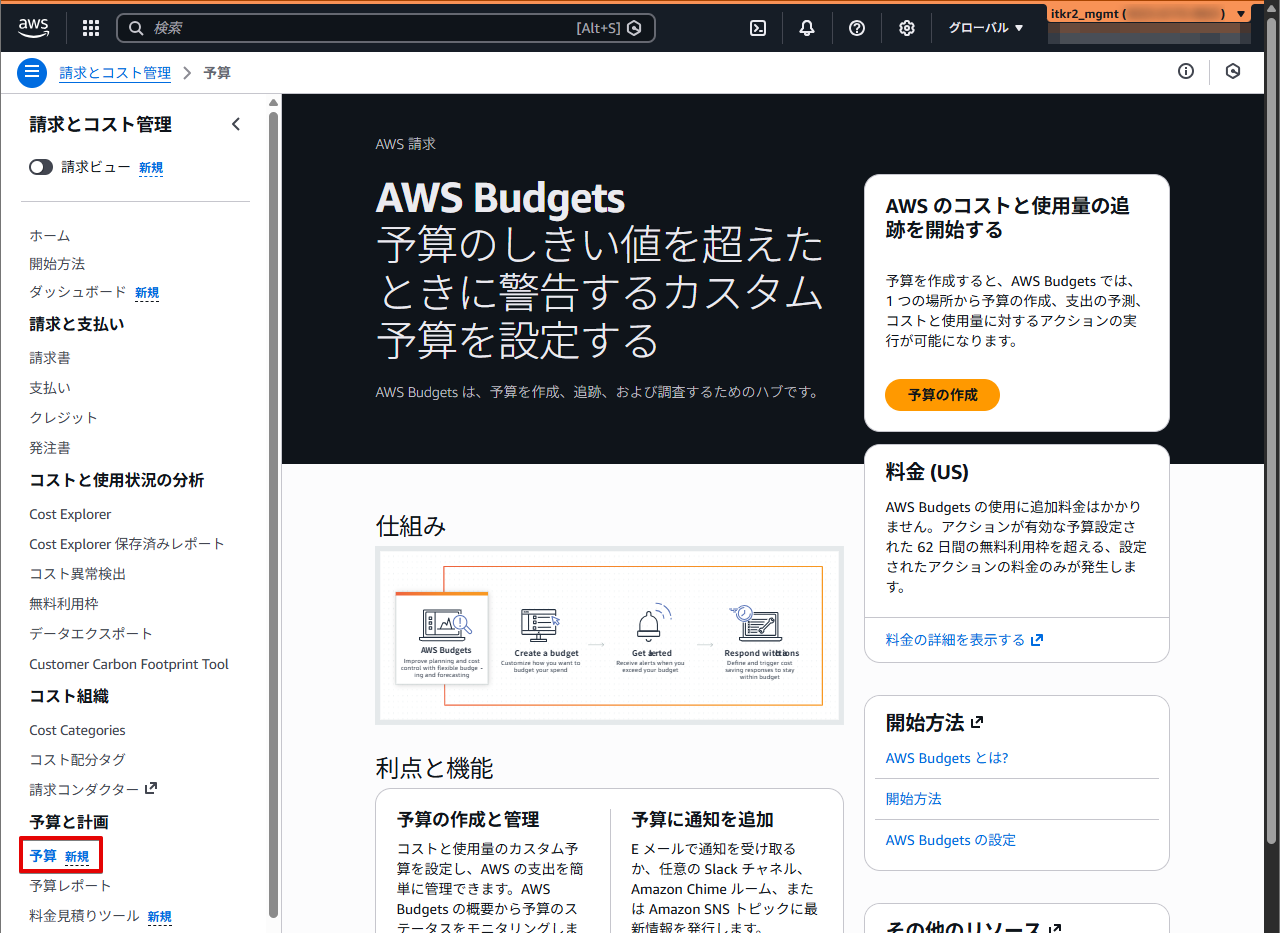Open コスト配分タグ in the sidebar
1280x933 pixels.
click(x=78, y=760)
